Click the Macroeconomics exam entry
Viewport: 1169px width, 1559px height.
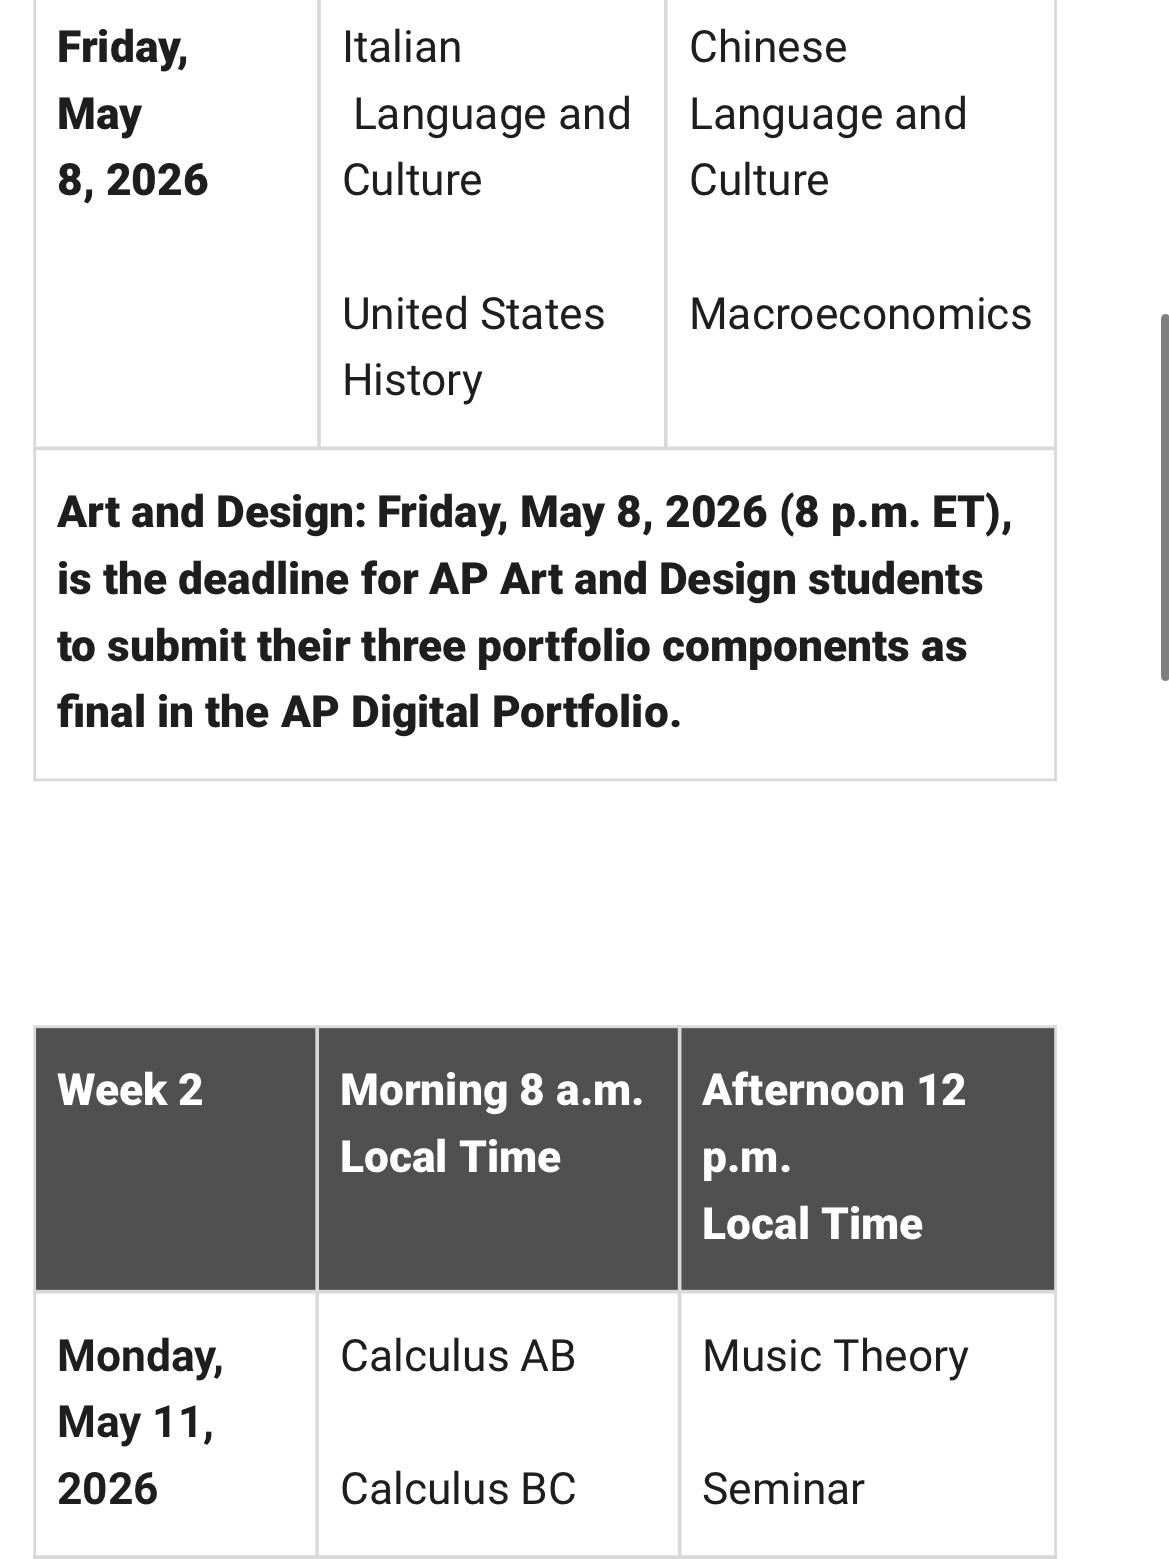tap(860, 314)
